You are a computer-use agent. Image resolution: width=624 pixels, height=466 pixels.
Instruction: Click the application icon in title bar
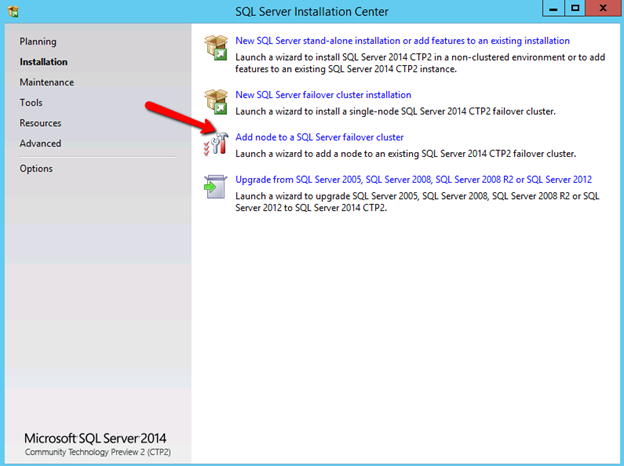(13, 9)
